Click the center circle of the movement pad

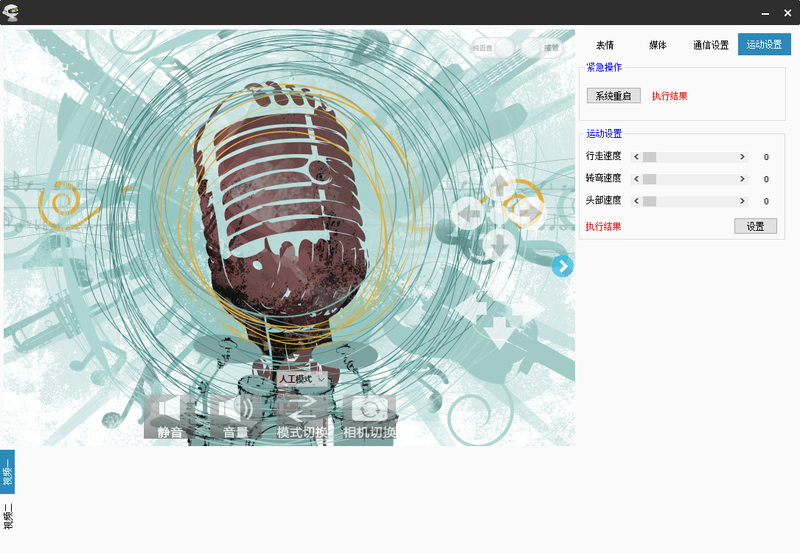pos(498,213)
